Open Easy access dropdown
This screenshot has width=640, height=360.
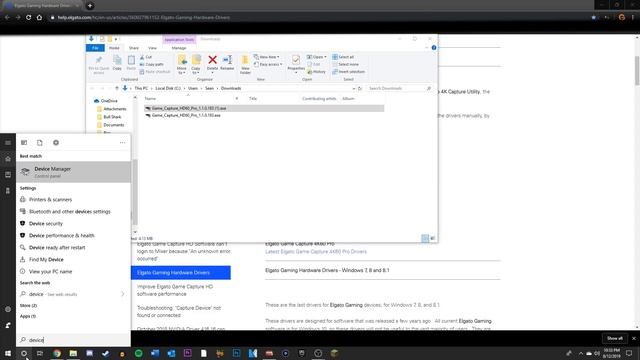pos(268,64)
